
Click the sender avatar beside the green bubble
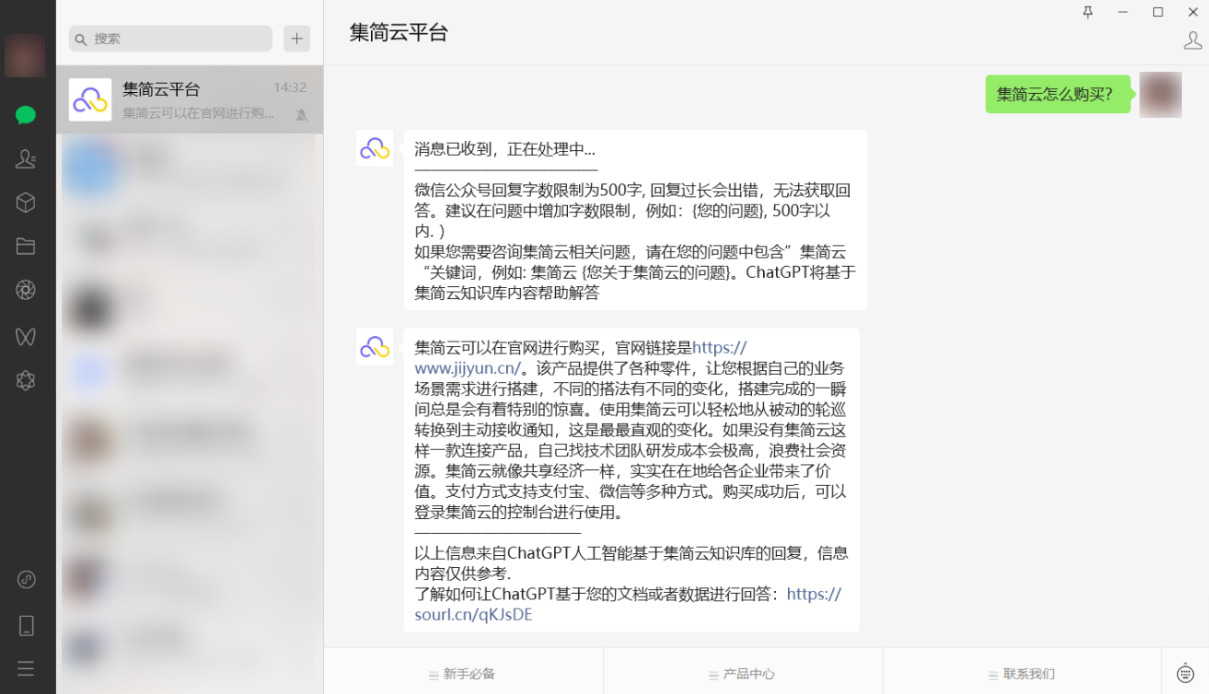[x=1161, y=94]
